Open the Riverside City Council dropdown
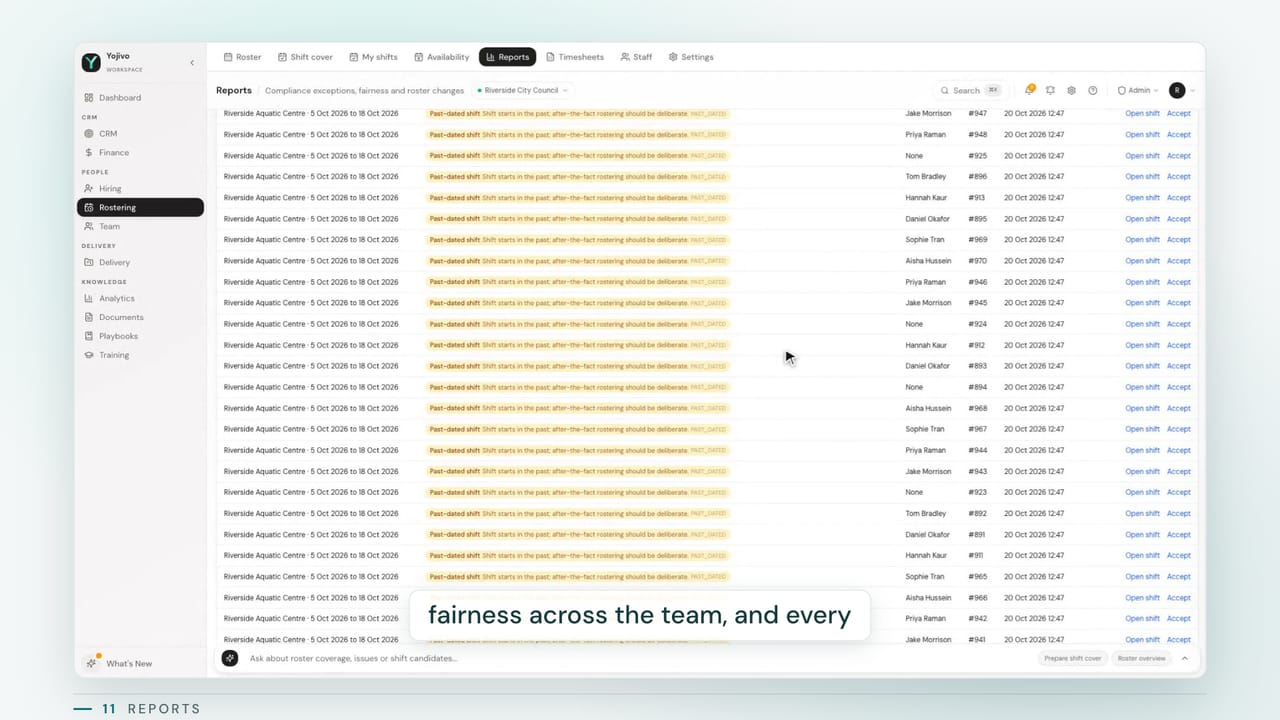The image size is (1280, 720). 521,90
